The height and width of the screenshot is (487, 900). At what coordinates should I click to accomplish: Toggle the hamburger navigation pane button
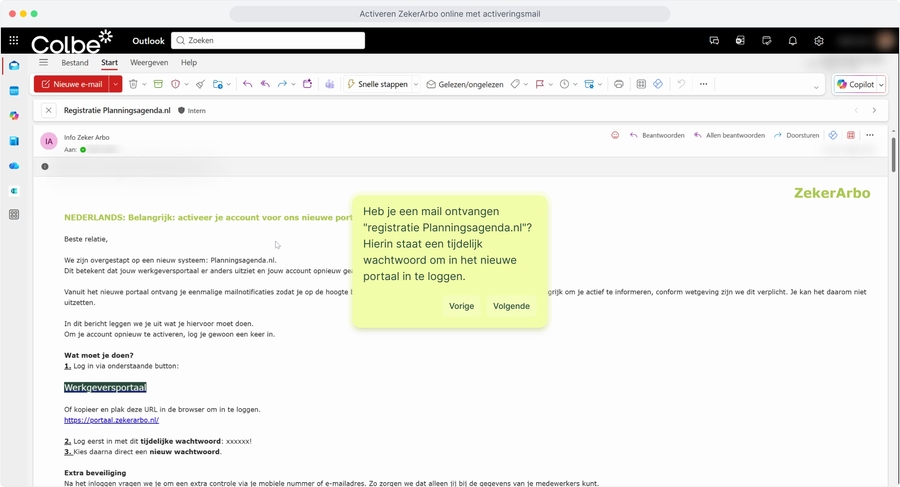click(43, 63)
